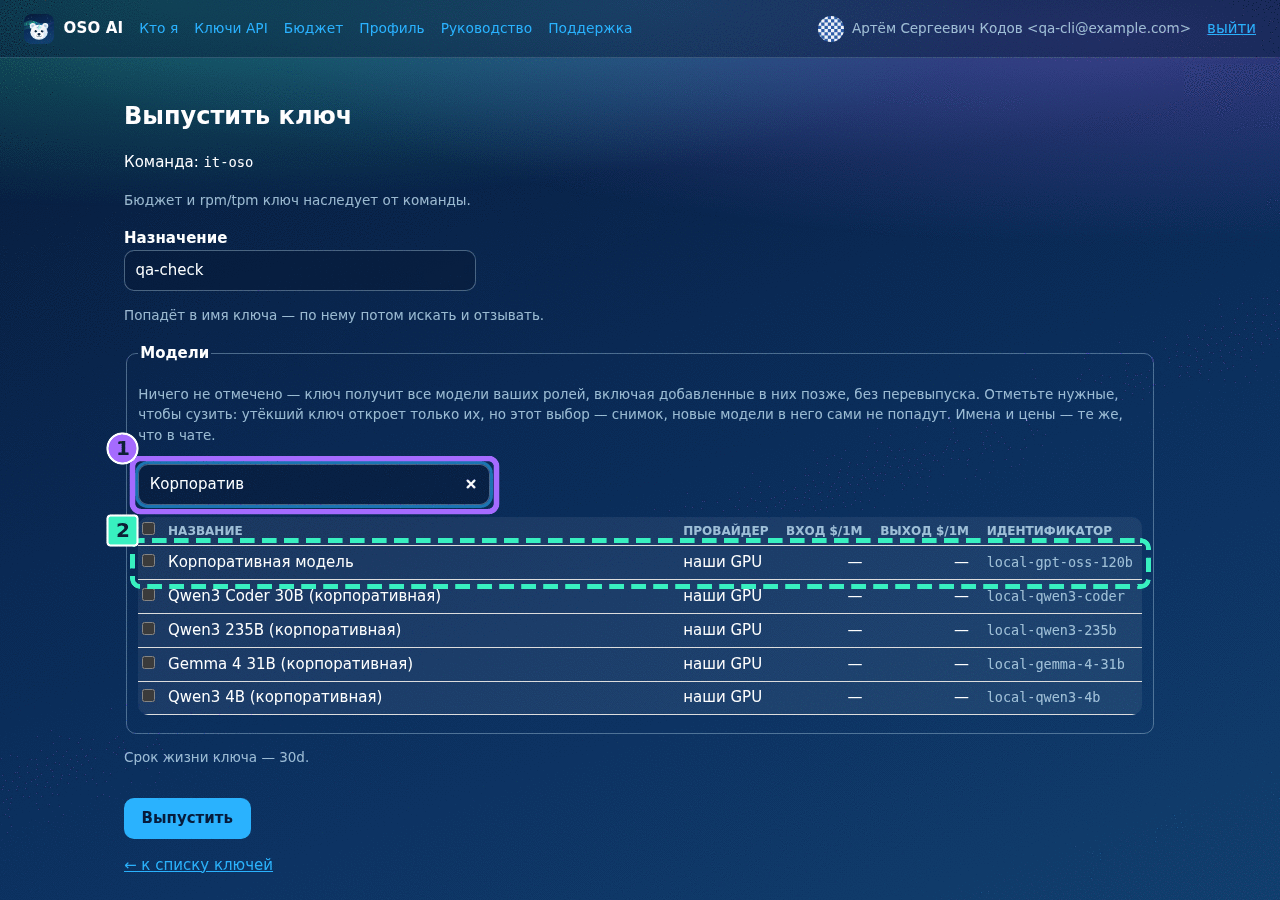Select the Qwen3 4B (корпоративная) name
Image resolution: width=1280 pixels, height=900 pixels.
[275, 697]
